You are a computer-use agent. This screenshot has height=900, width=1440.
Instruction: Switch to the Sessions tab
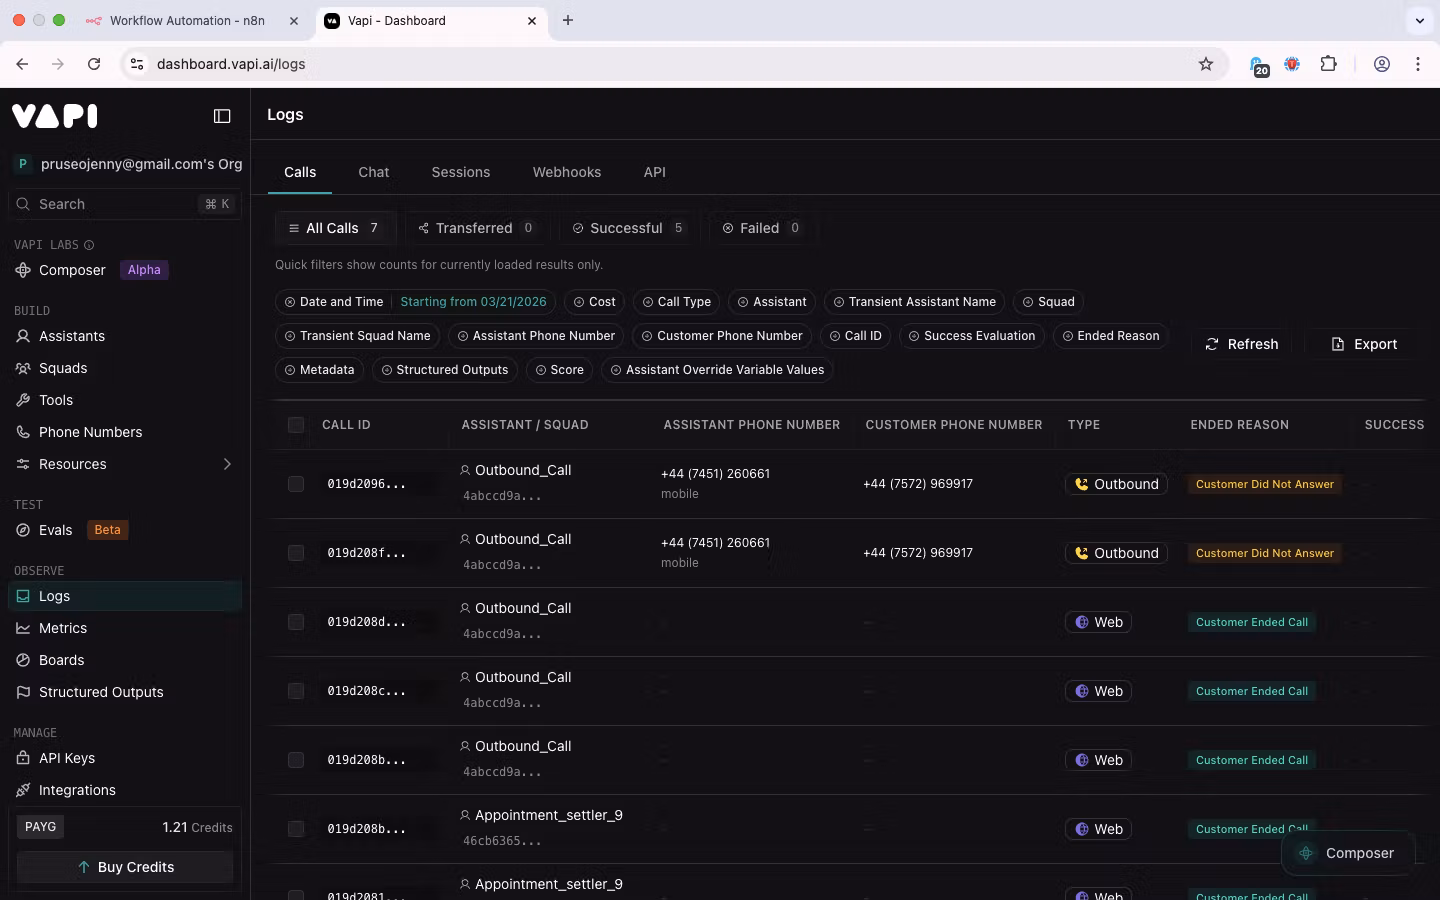(x=460, y=172)
